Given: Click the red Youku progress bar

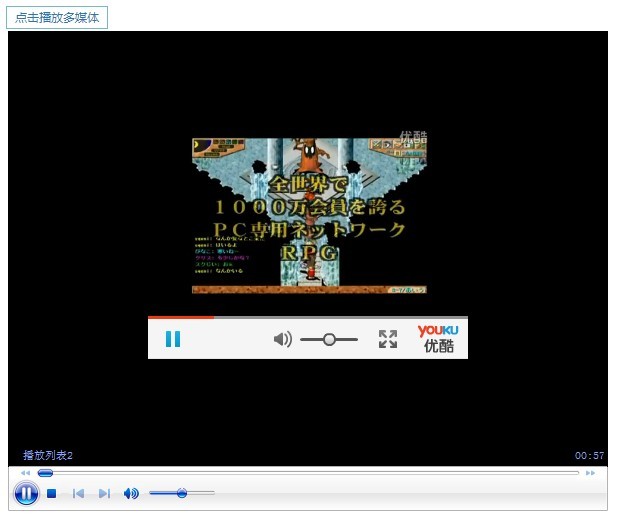Looking at the screenshot, I should [x=181, y=317].
